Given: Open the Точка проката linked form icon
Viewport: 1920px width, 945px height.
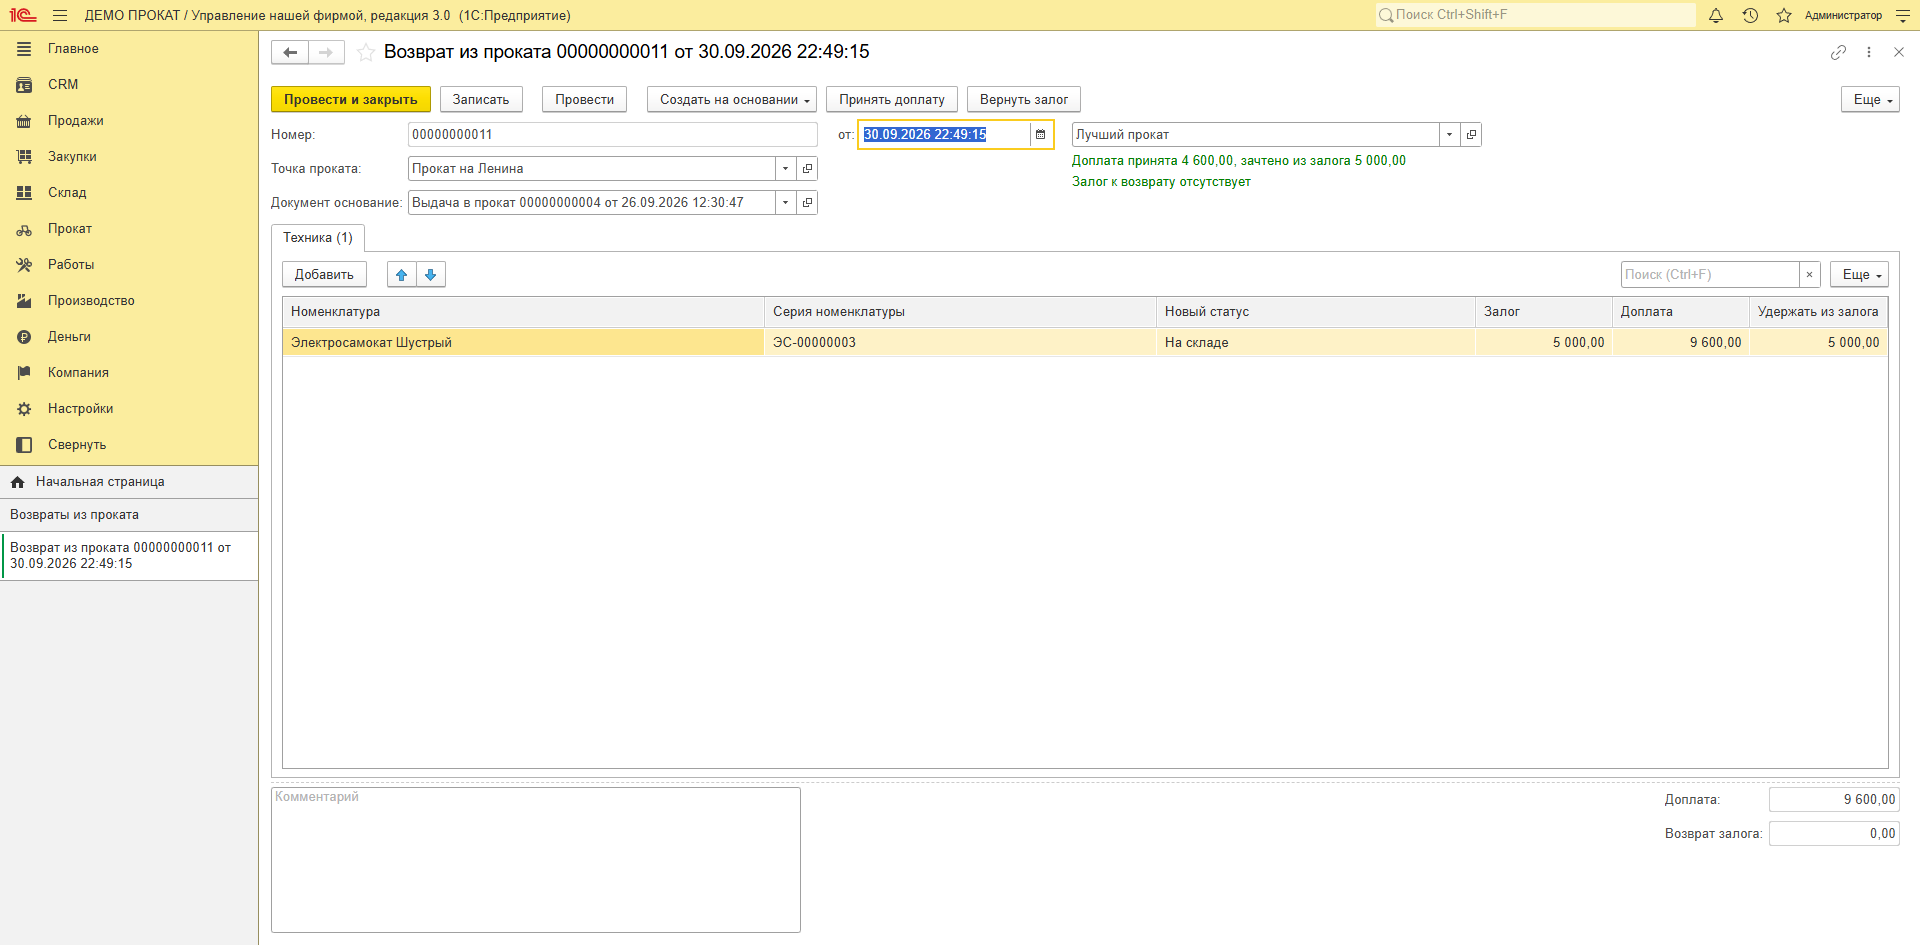Looking at the screenshot, I should pyautogui.click(x=807, y=168).
